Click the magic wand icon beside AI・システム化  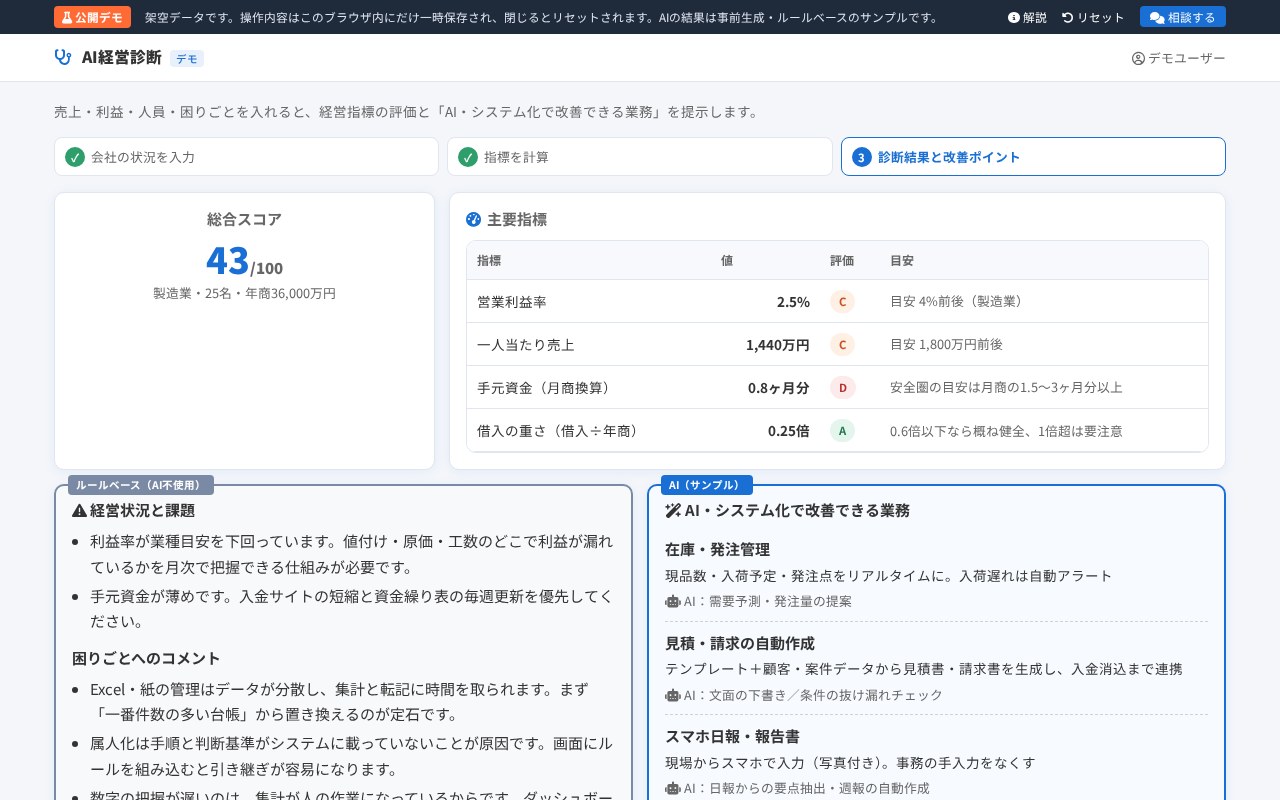point(673,510)
